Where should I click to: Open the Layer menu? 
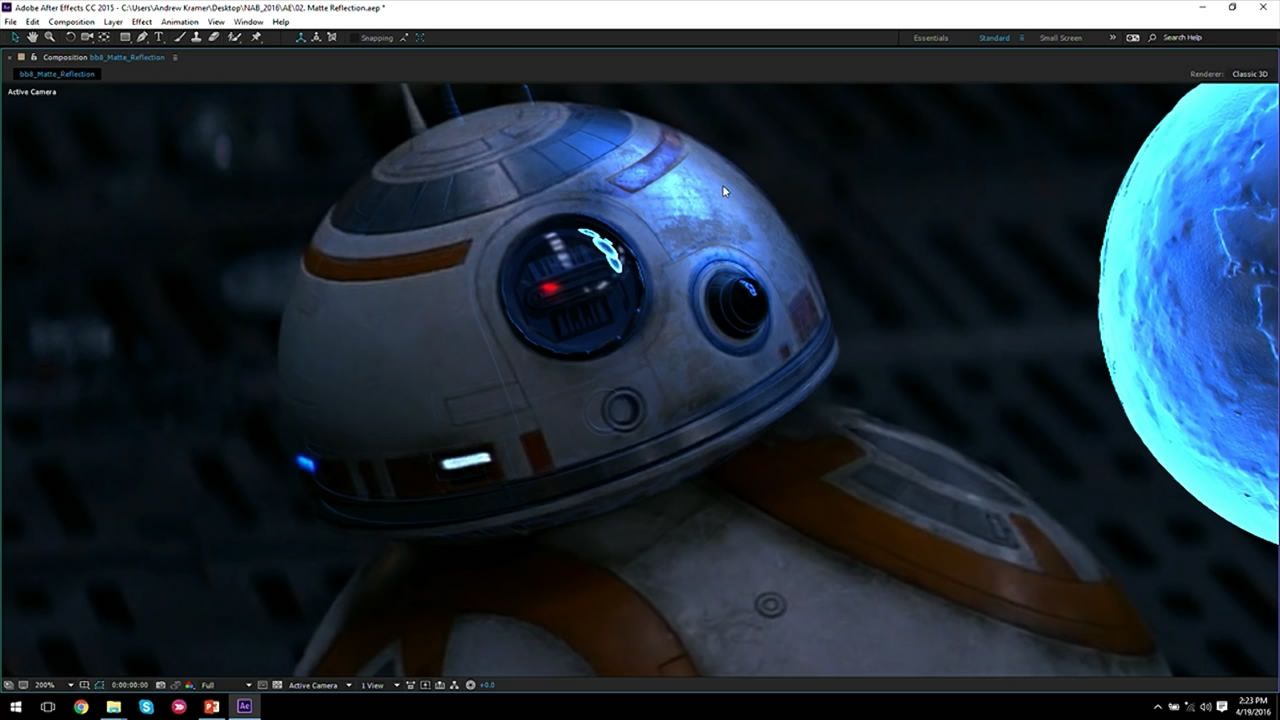(113, 21)
